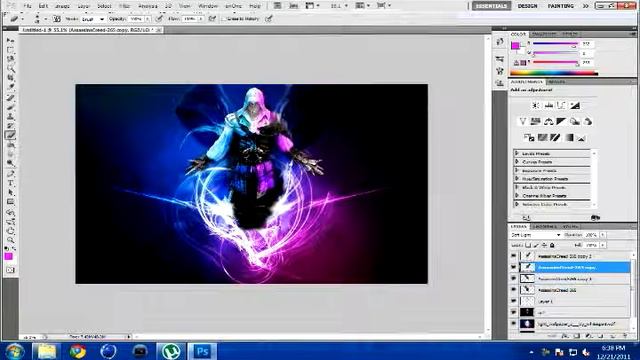
Task: Select the Hand tool
Action: (x=10, y=231)
